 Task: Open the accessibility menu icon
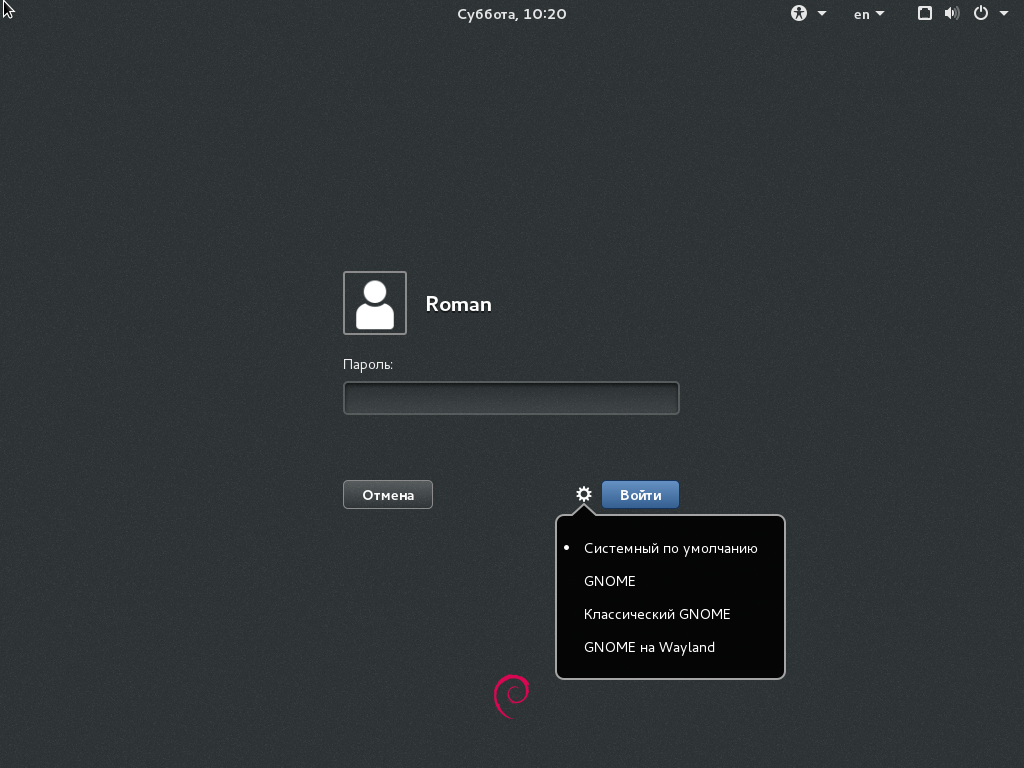click(799, 14)
